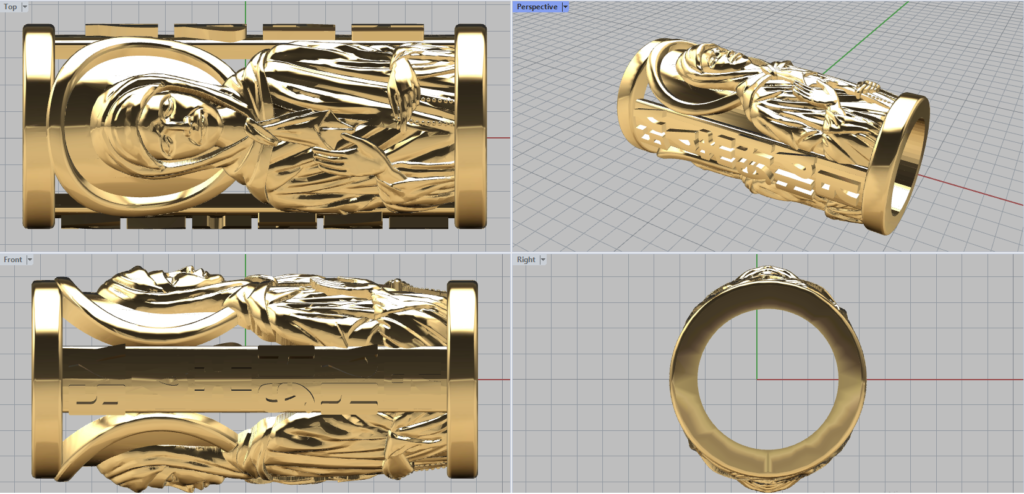This screenshot has height=494, width=1024.
Task: Select the figure's face in Top view
Action: [x=175, y=128]
